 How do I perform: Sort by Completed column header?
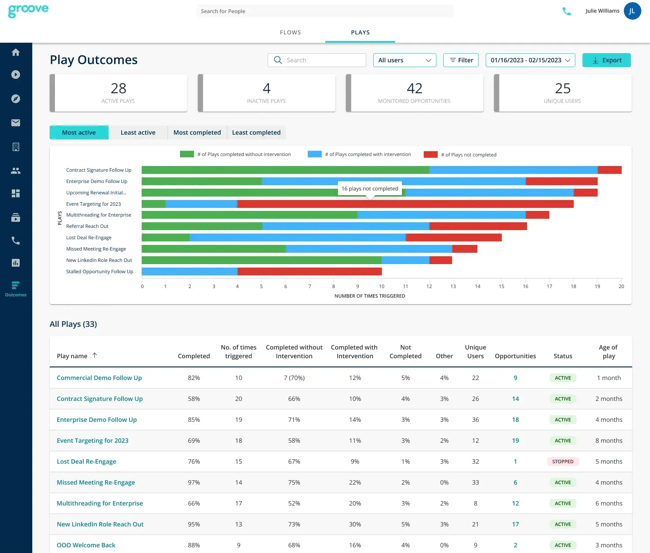(194, 356)
